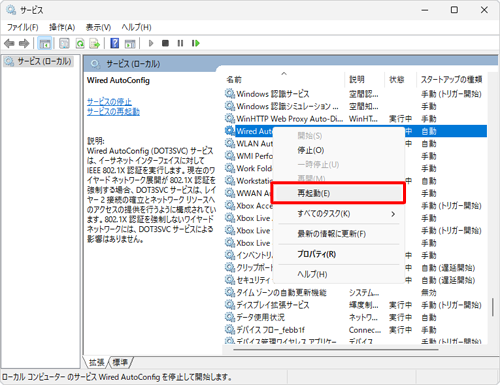
Task: Click gear icon of Wired AutoConfig row
Action: click(230, 131)
